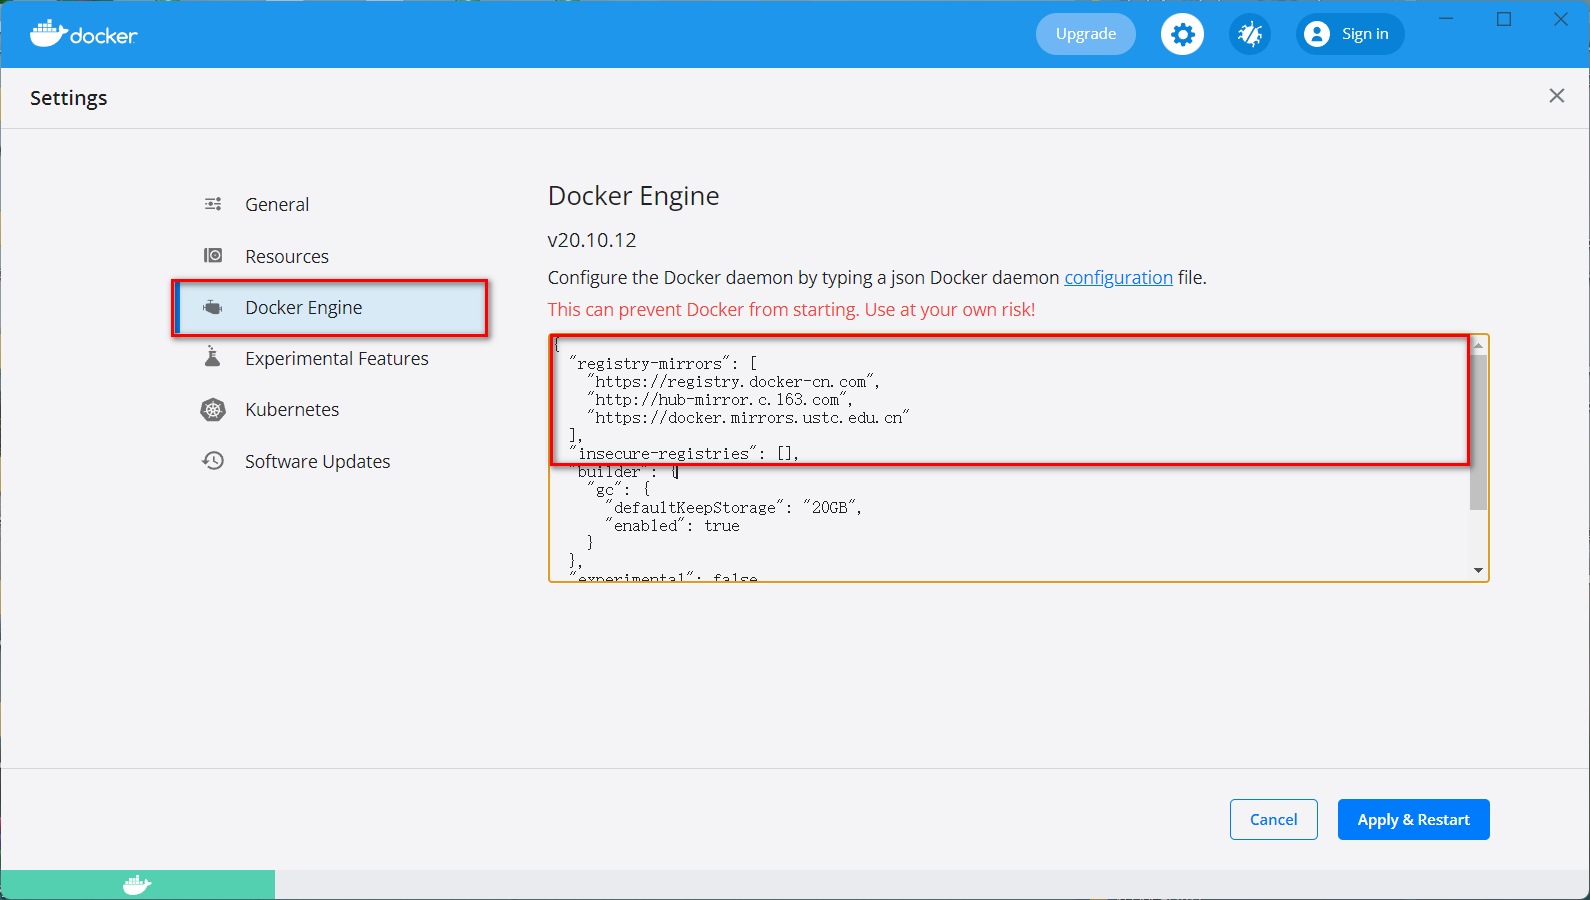
Task: Open the Experimental Features tab
Action: click(337, 358)
